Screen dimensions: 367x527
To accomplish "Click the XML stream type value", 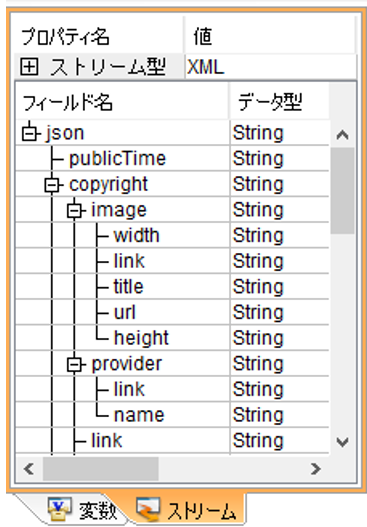I will click(x=205, y=67).
